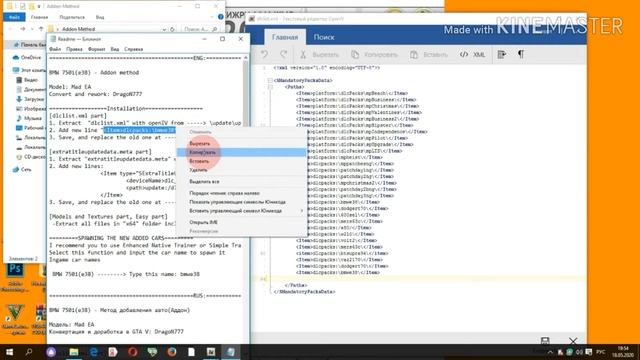Select CD drive in Explorer sidebar
The height and width of the screenshot is (360, 640).
point(30,157)
